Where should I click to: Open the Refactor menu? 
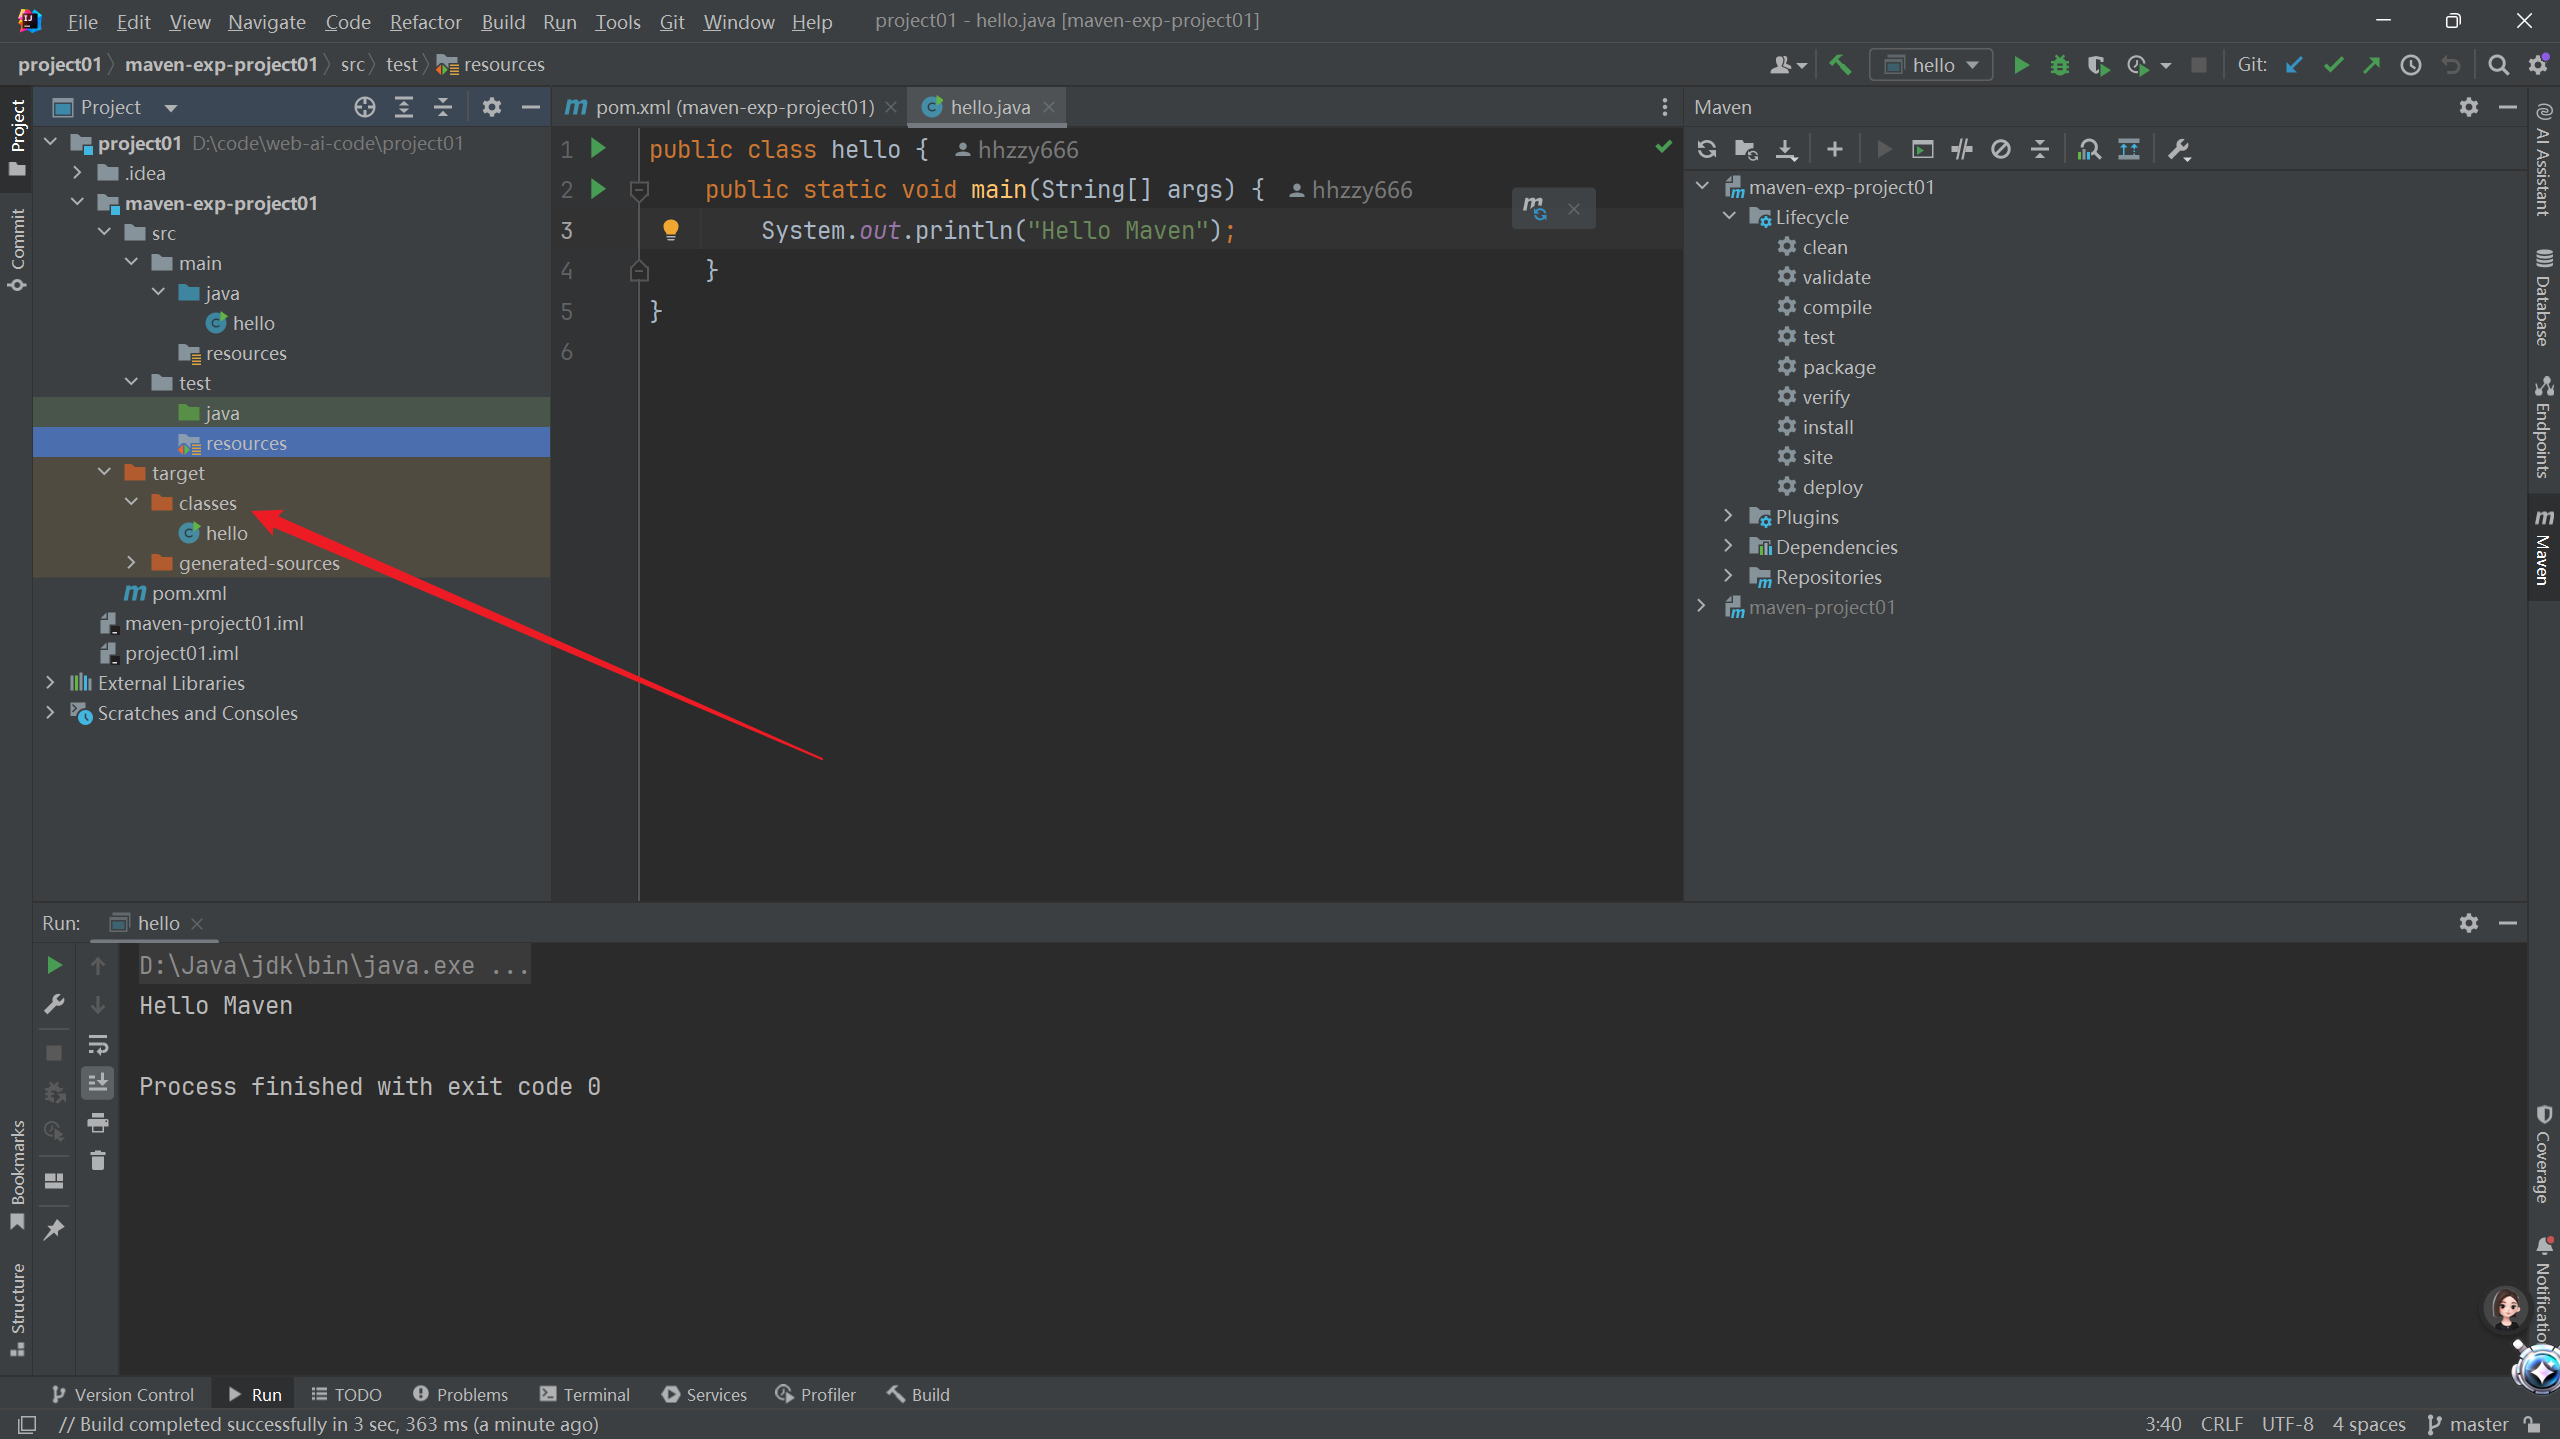[425, 22]
